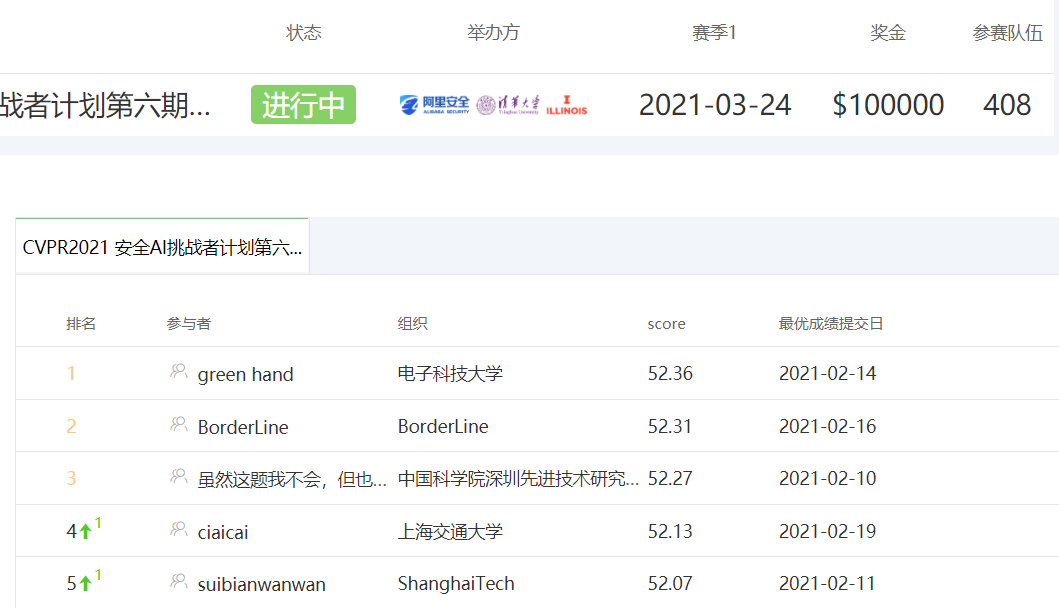
Task: Click submission date 2021-02-14
Action: pos(827,374)
